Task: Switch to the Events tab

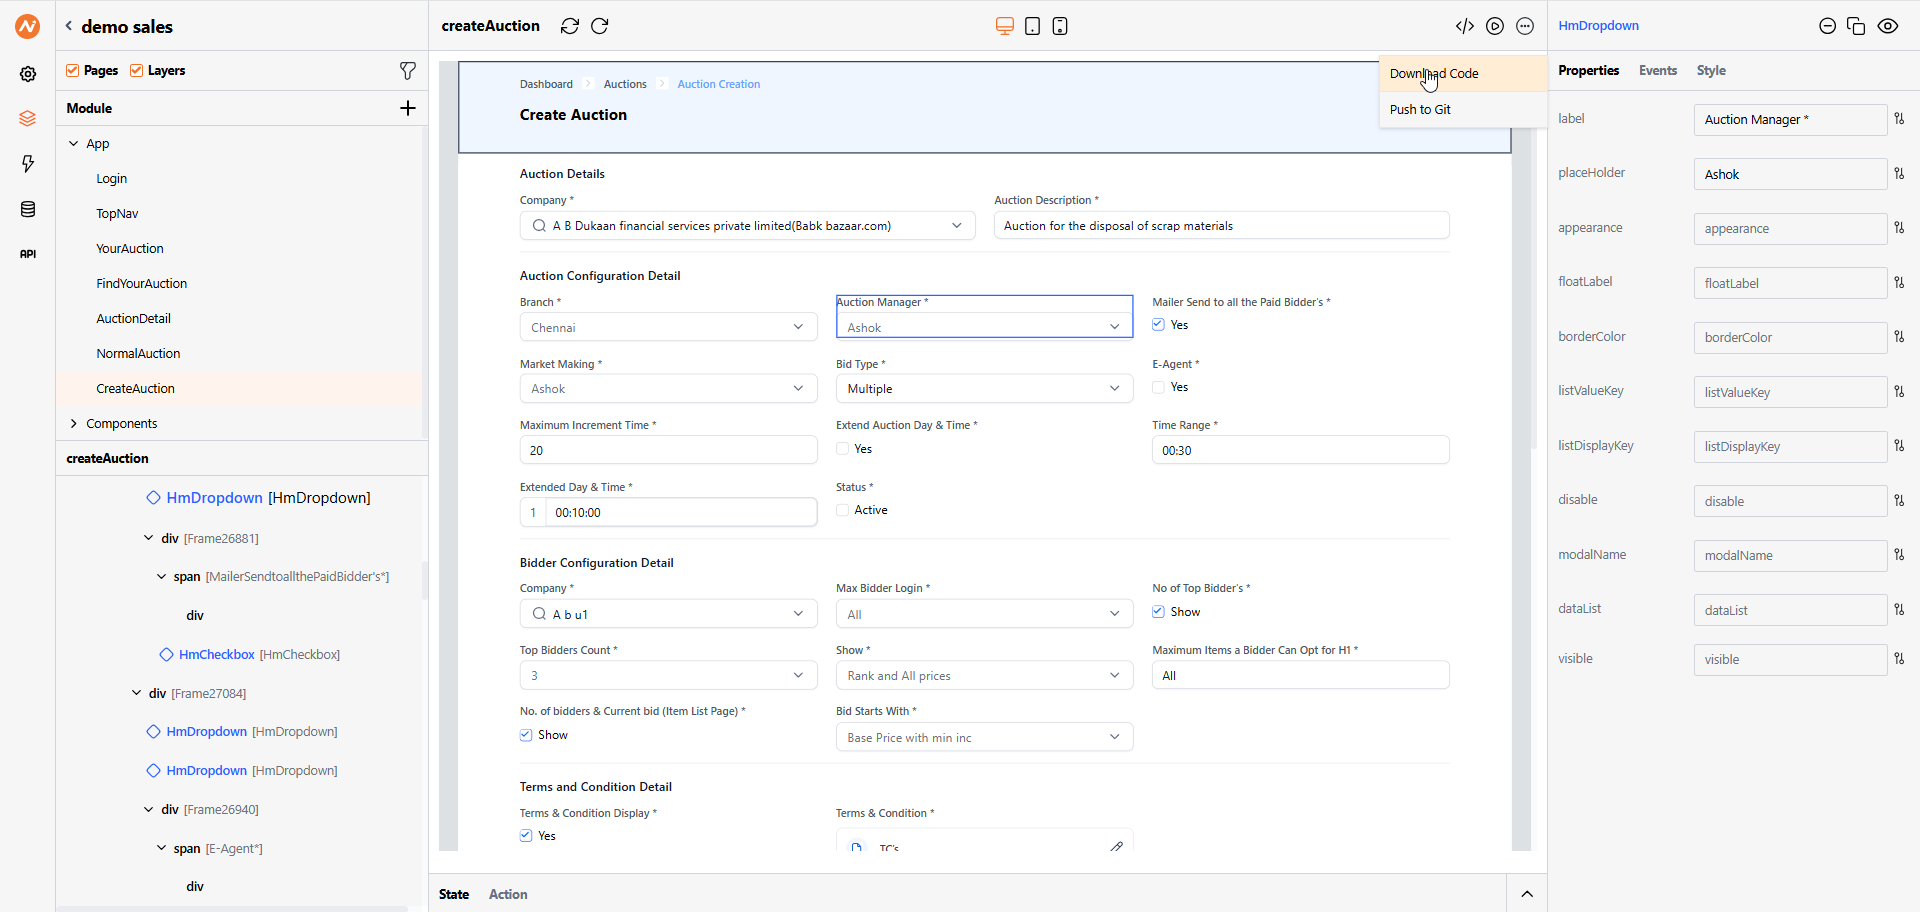Action: [x=1657, y=70]
